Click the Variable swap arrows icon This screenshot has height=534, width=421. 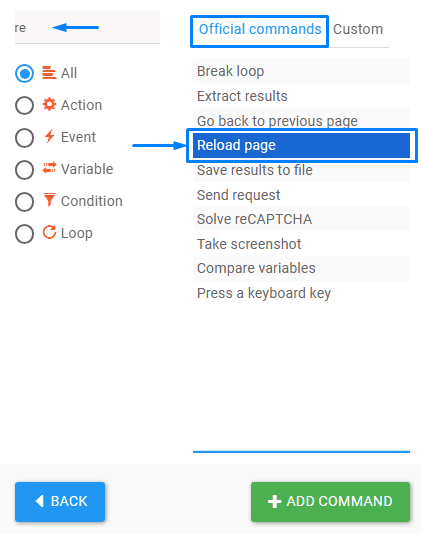tap(49, 168)
